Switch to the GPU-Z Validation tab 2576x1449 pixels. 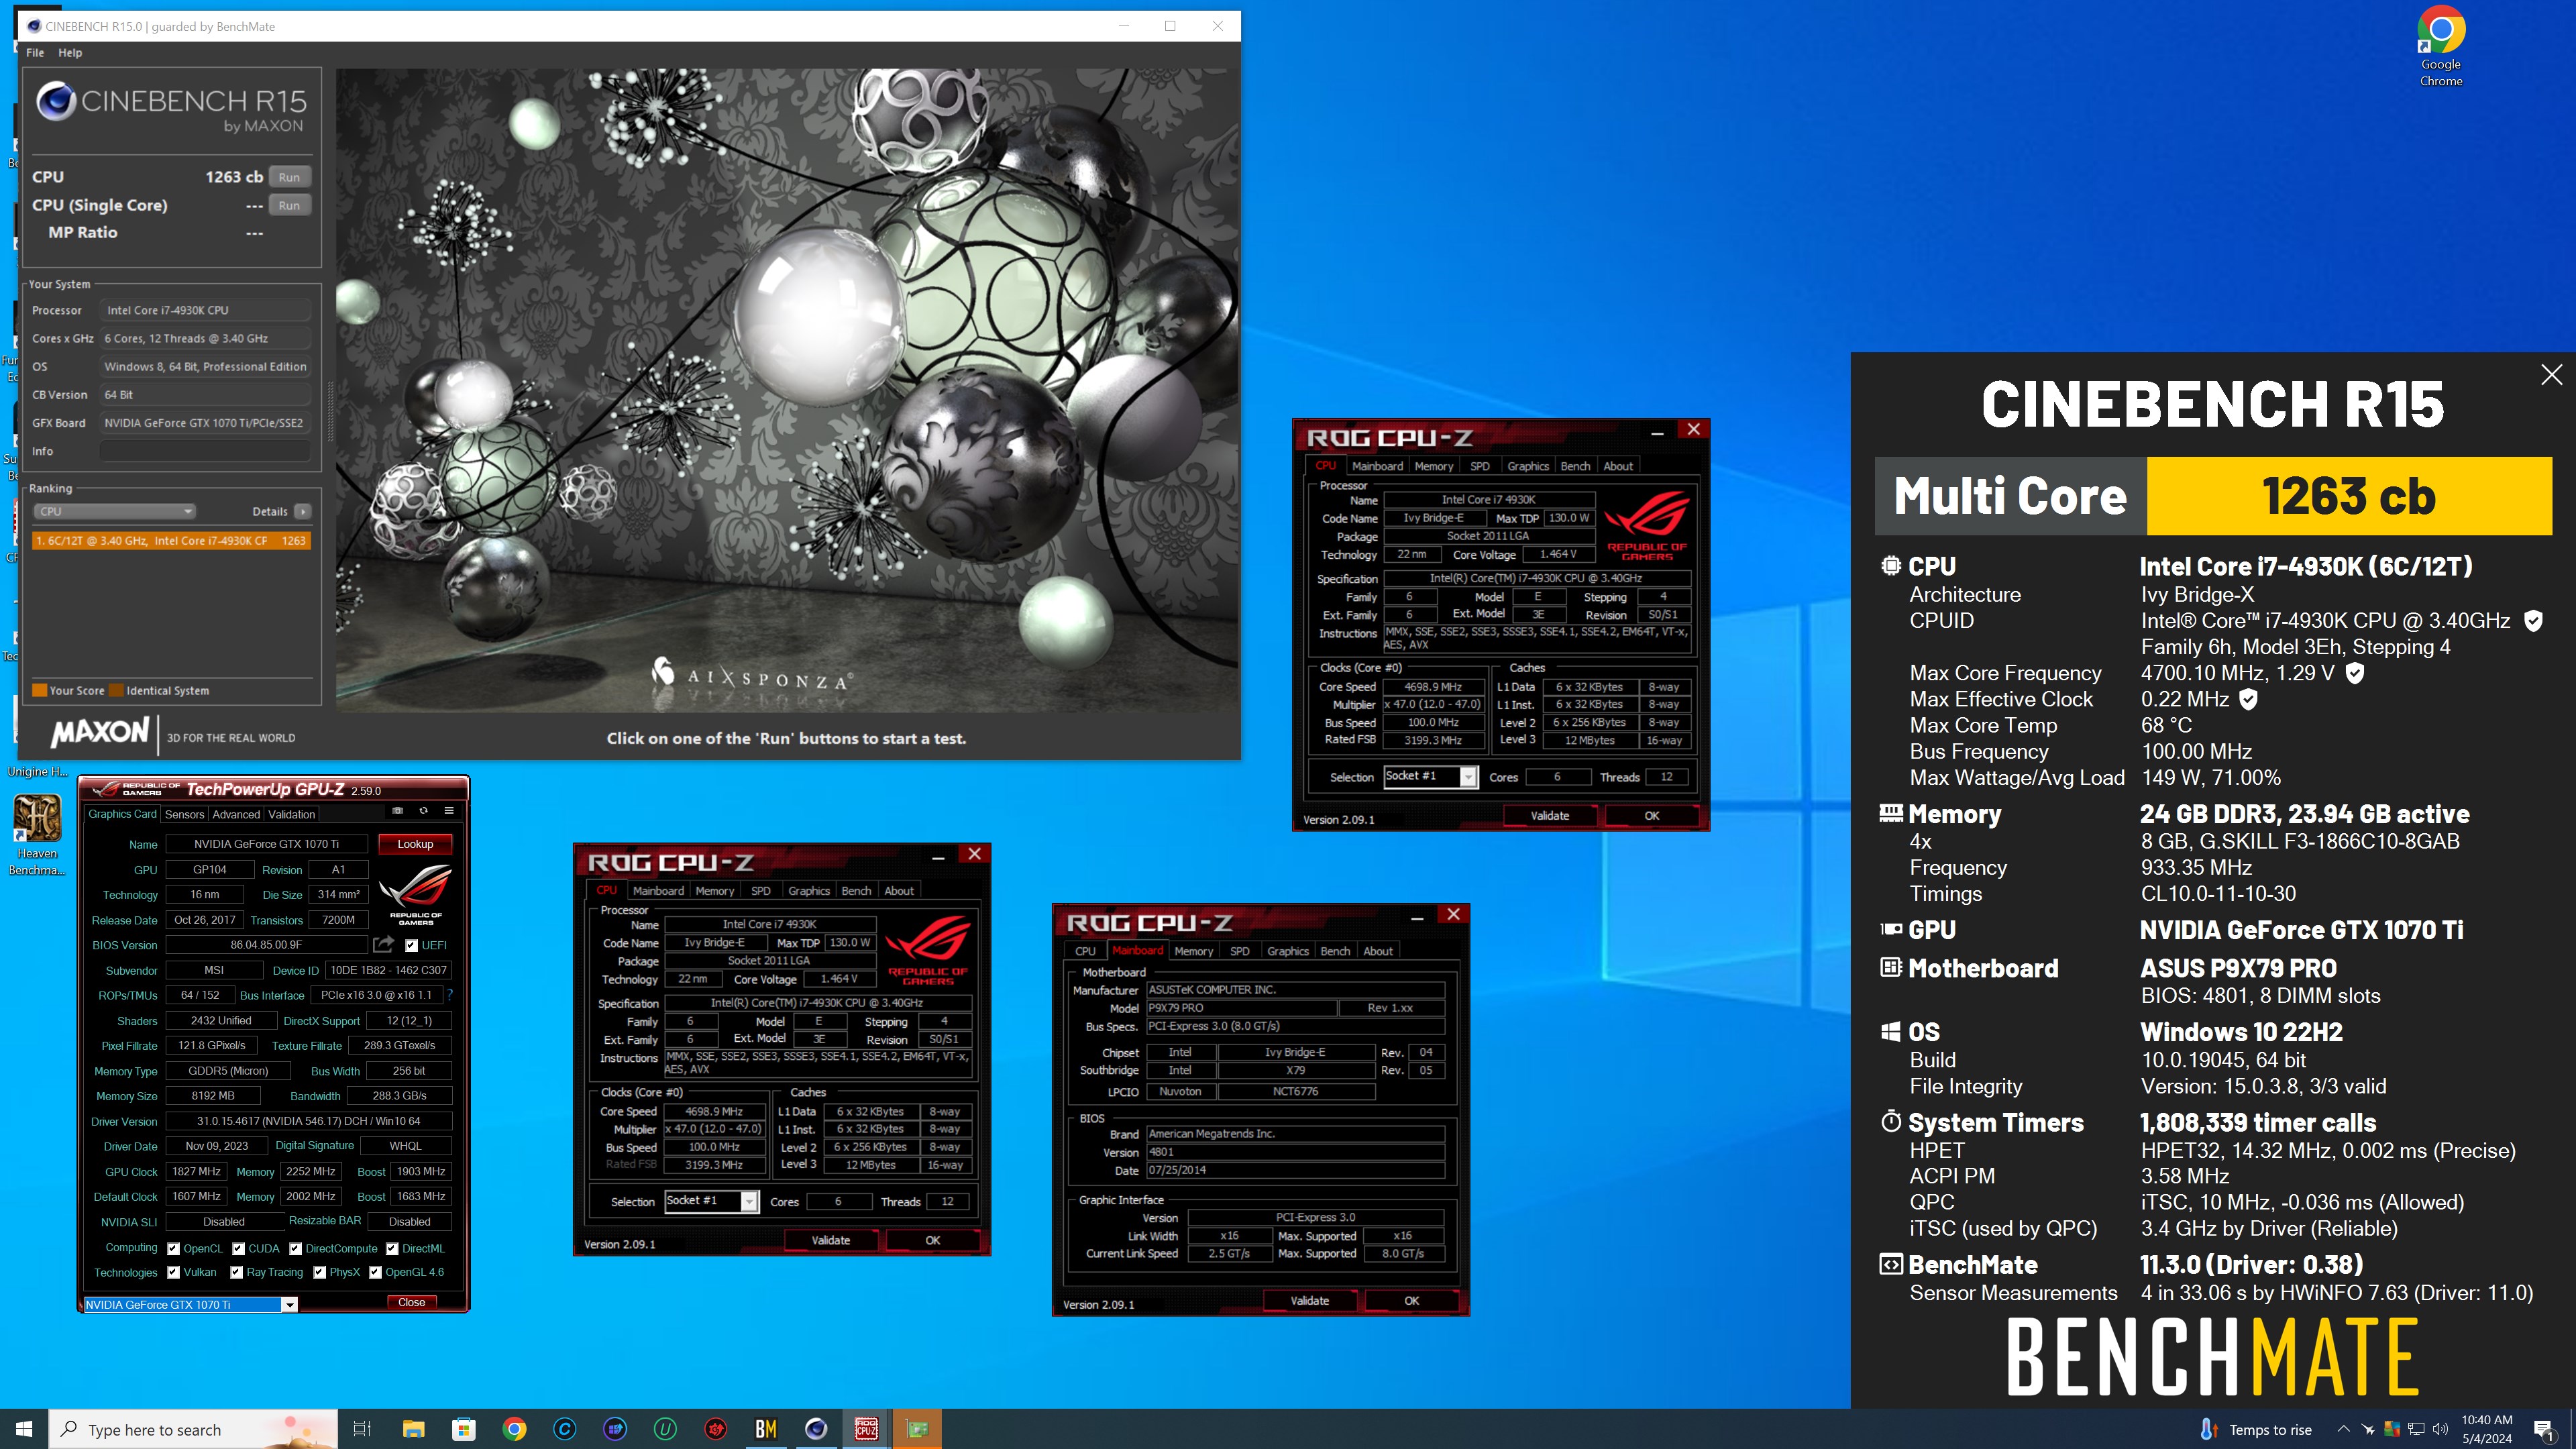point(291,814)
